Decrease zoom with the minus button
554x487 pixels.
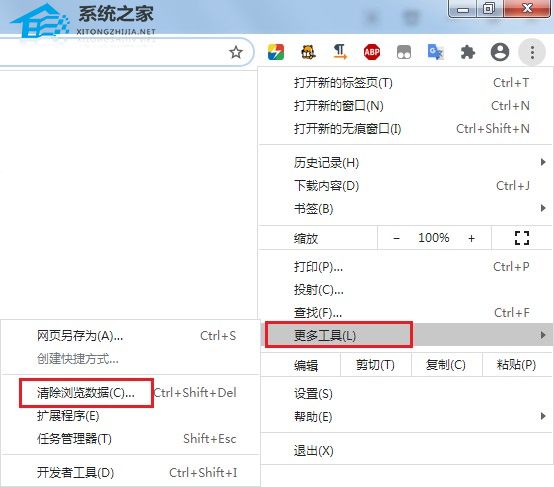(396, 239)
